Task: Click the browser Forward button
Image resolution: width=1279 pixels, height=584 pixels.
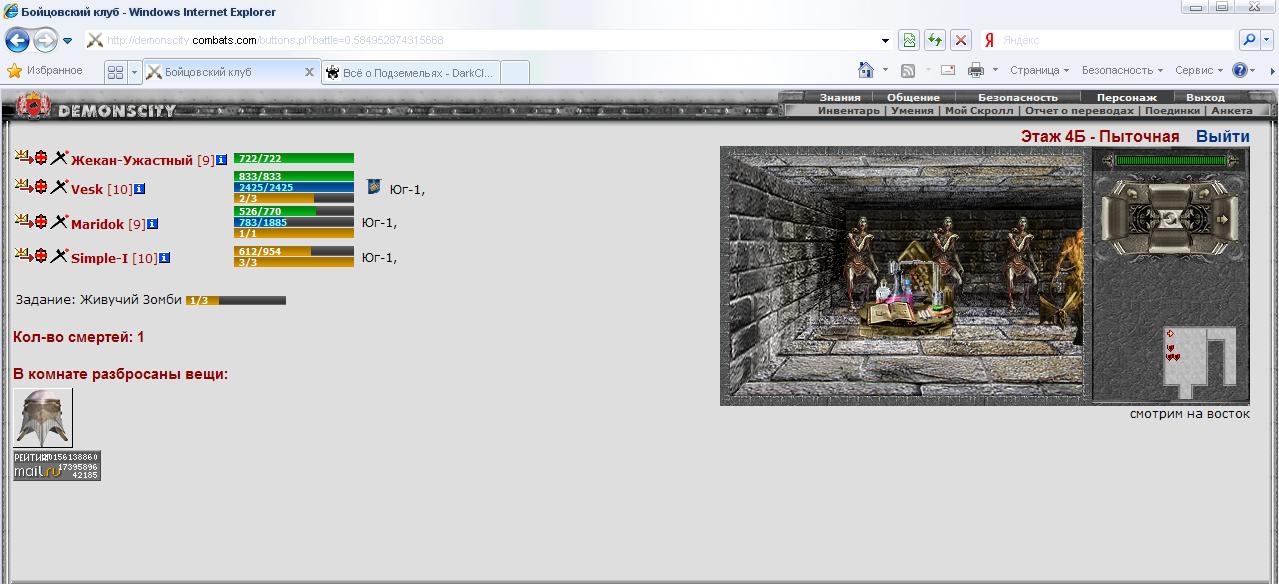Action: [45, 41]
